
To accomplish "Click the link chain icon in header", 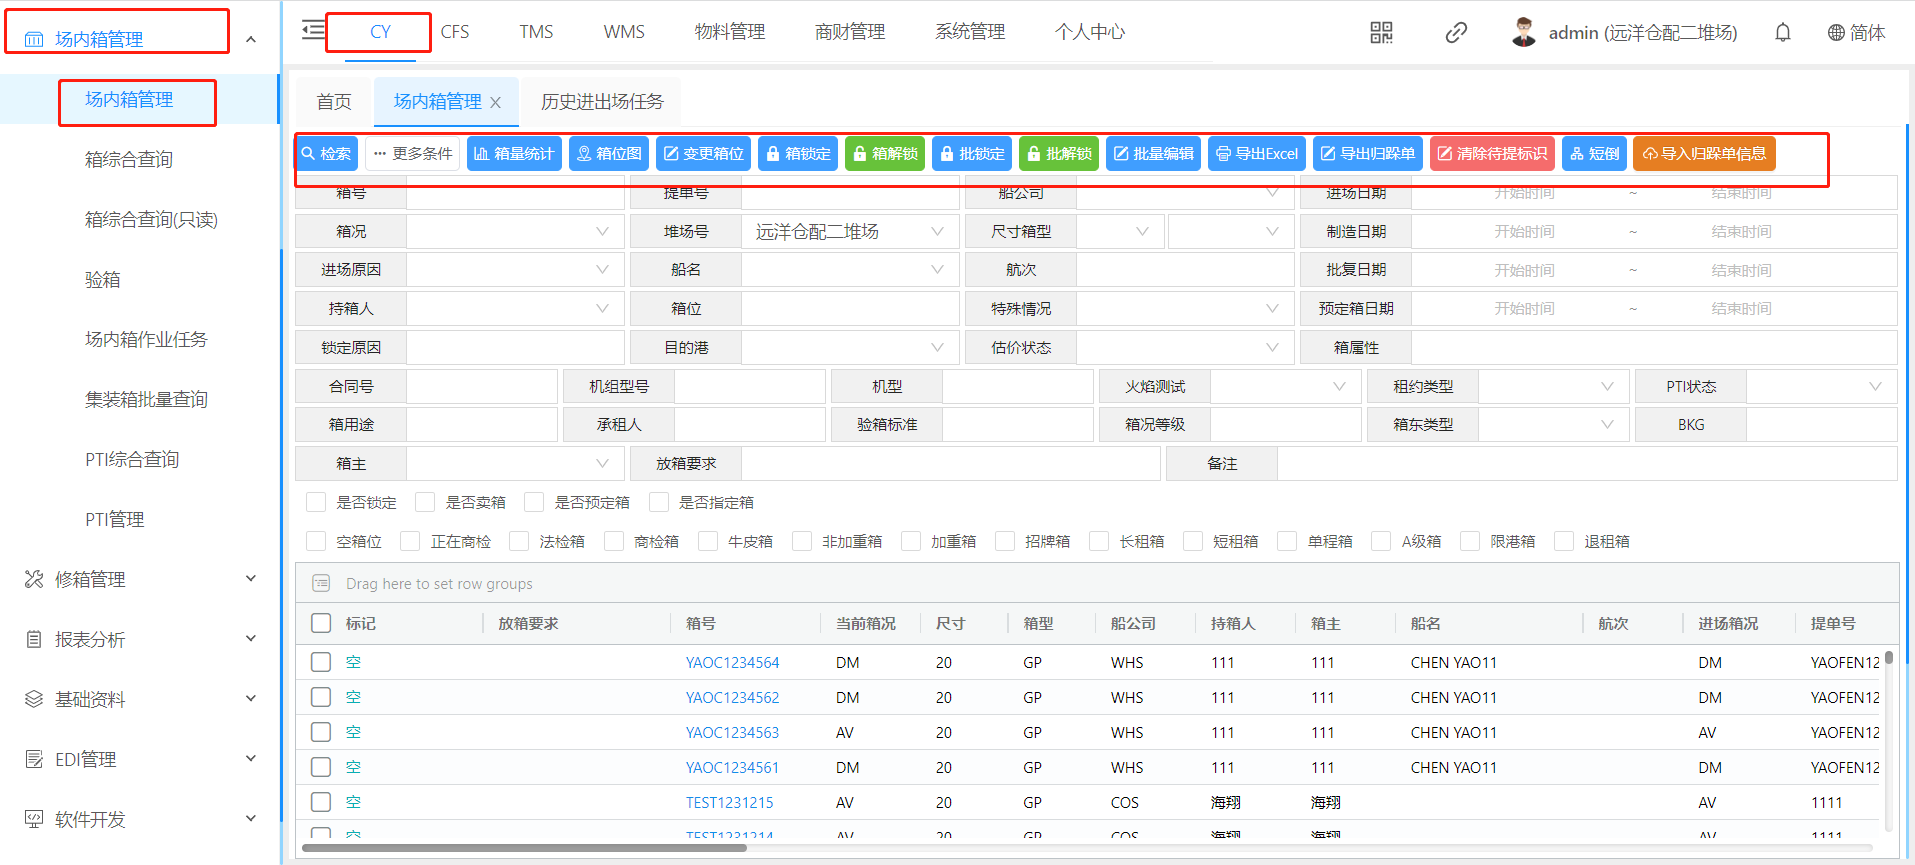I will click(1456, 33).
